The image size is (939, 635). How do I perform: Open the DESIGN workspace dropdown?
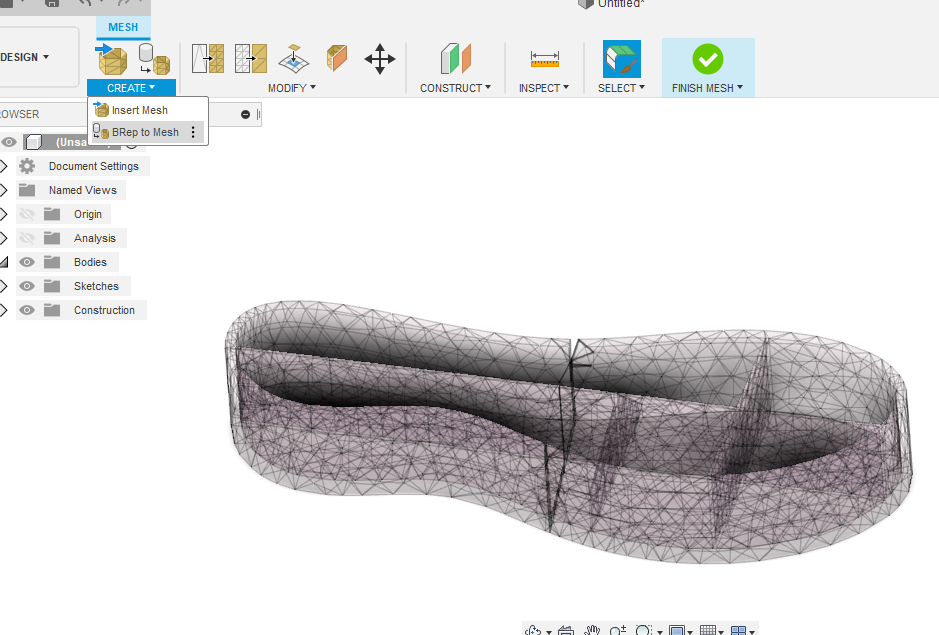coord(25,57)
